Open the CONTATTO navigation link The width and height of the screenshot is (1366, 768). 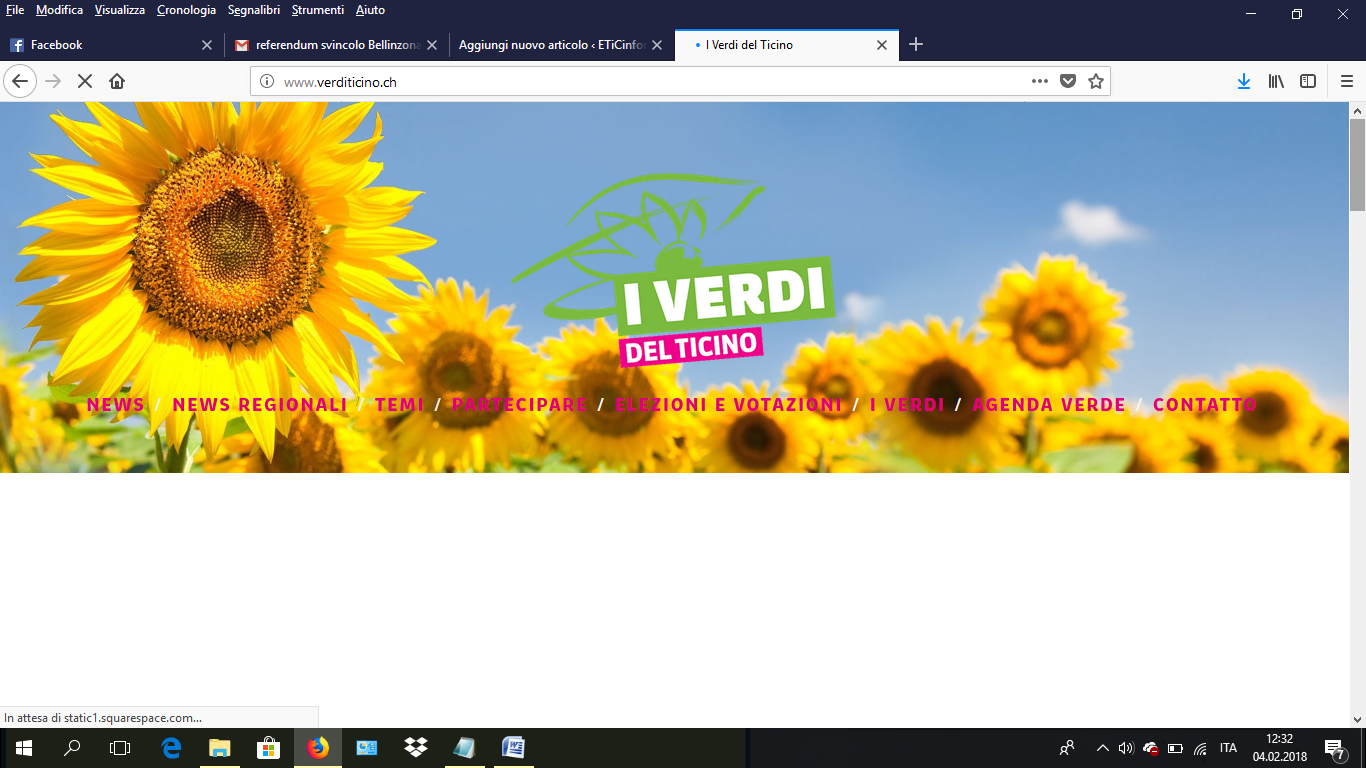[1205, 405]
